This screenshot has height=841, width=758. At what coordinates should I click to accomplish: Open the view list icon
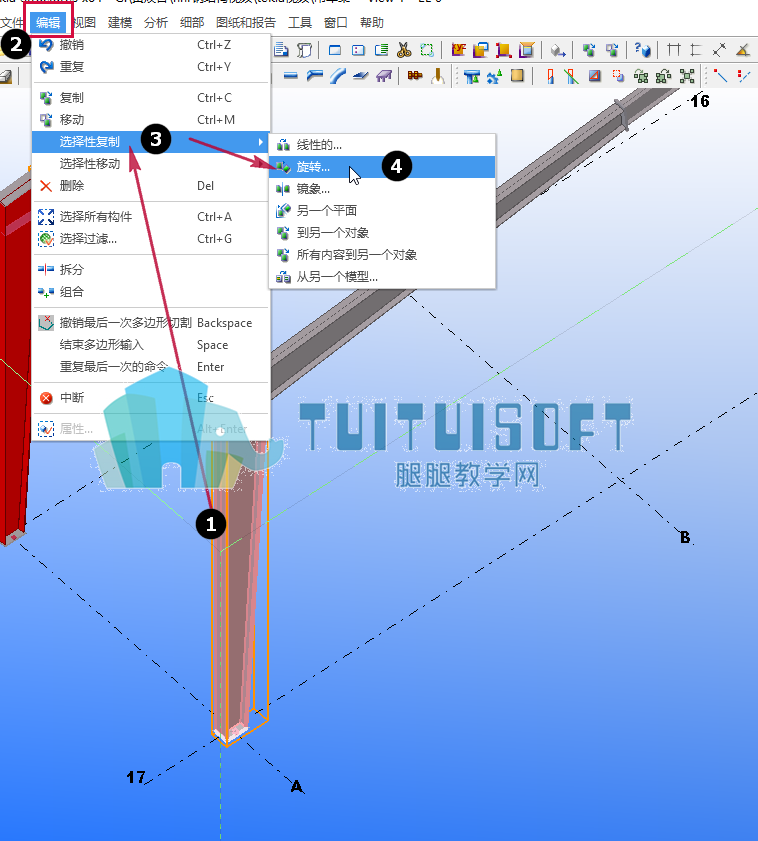[381, 50]
